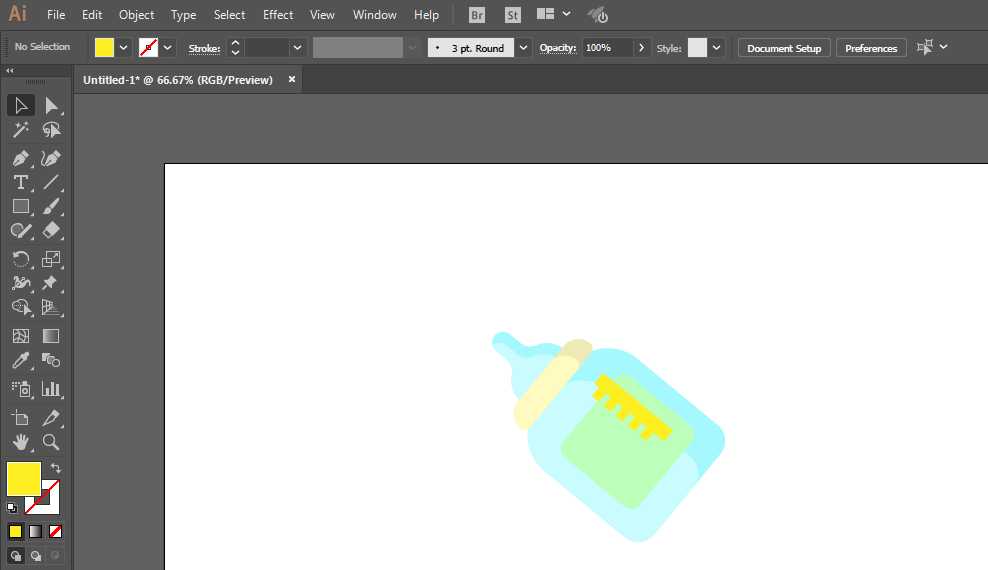Select the Rectangle tool
988x570 pixels.
[x=20, y=207]
